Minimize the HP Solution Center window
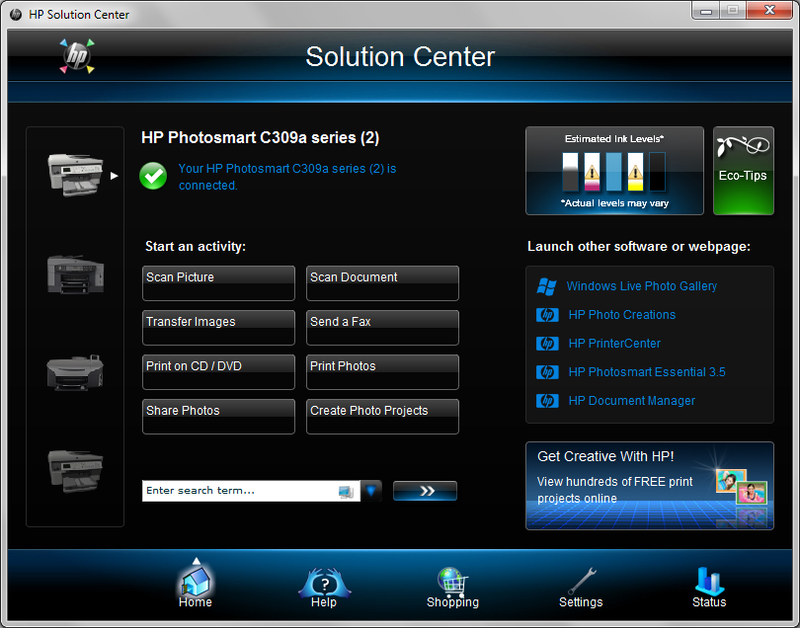 click(706, 11)
